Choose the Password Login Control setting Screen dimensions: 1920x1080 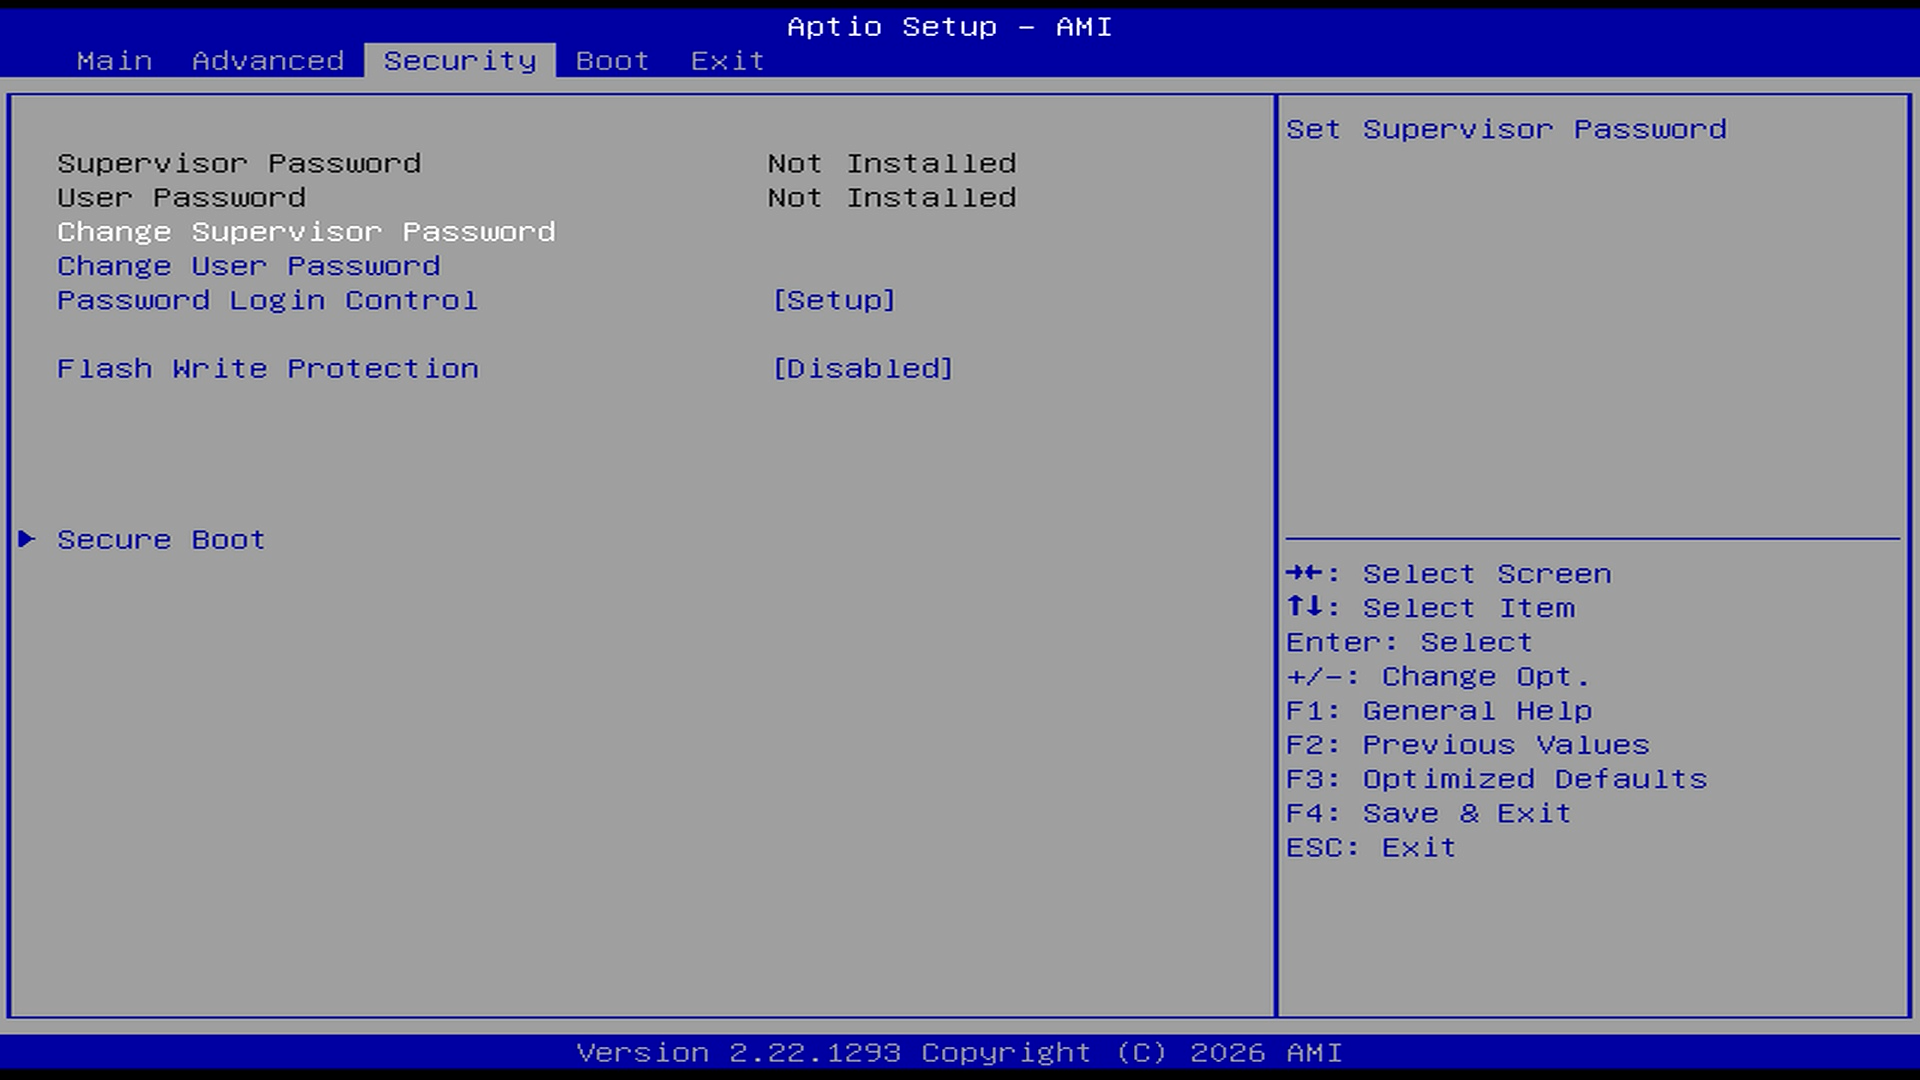tap(268, 300)
